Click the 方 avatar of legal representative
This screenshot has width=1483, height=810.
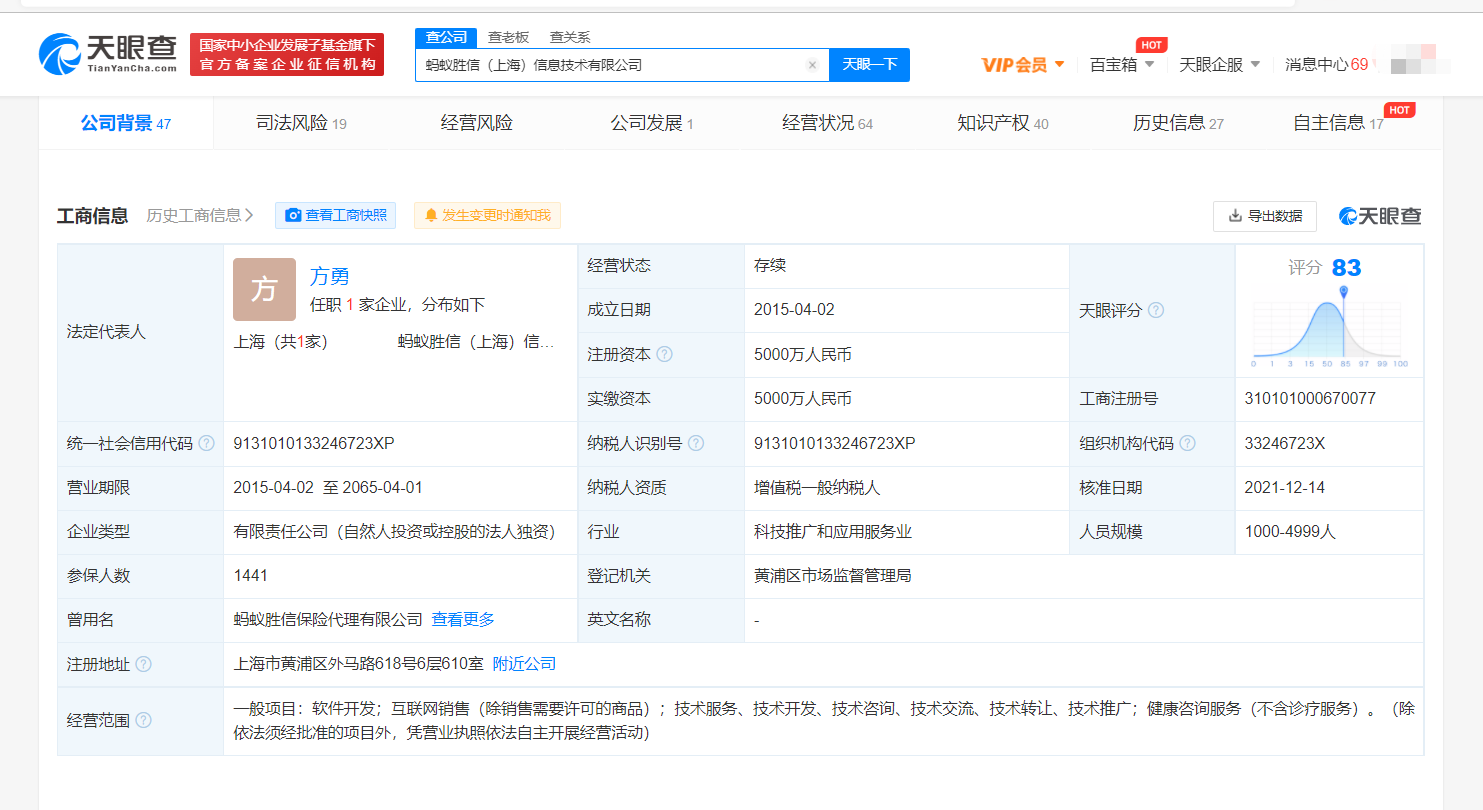point(264,289)
